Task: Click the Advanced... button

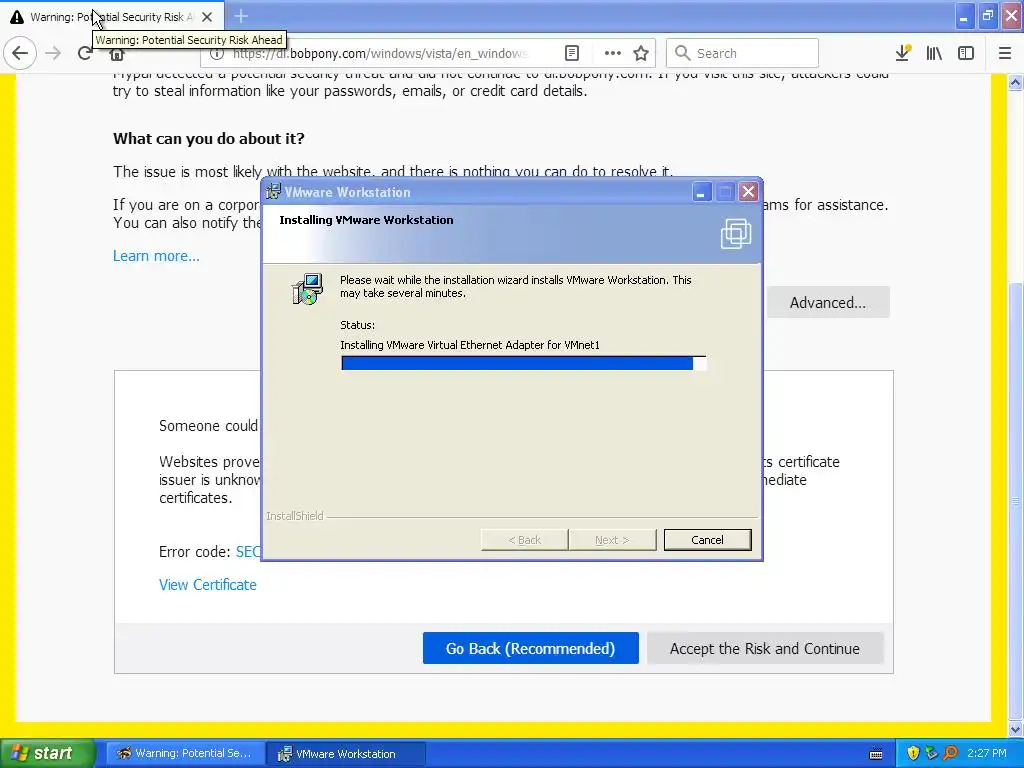Action: pos(827,302)
